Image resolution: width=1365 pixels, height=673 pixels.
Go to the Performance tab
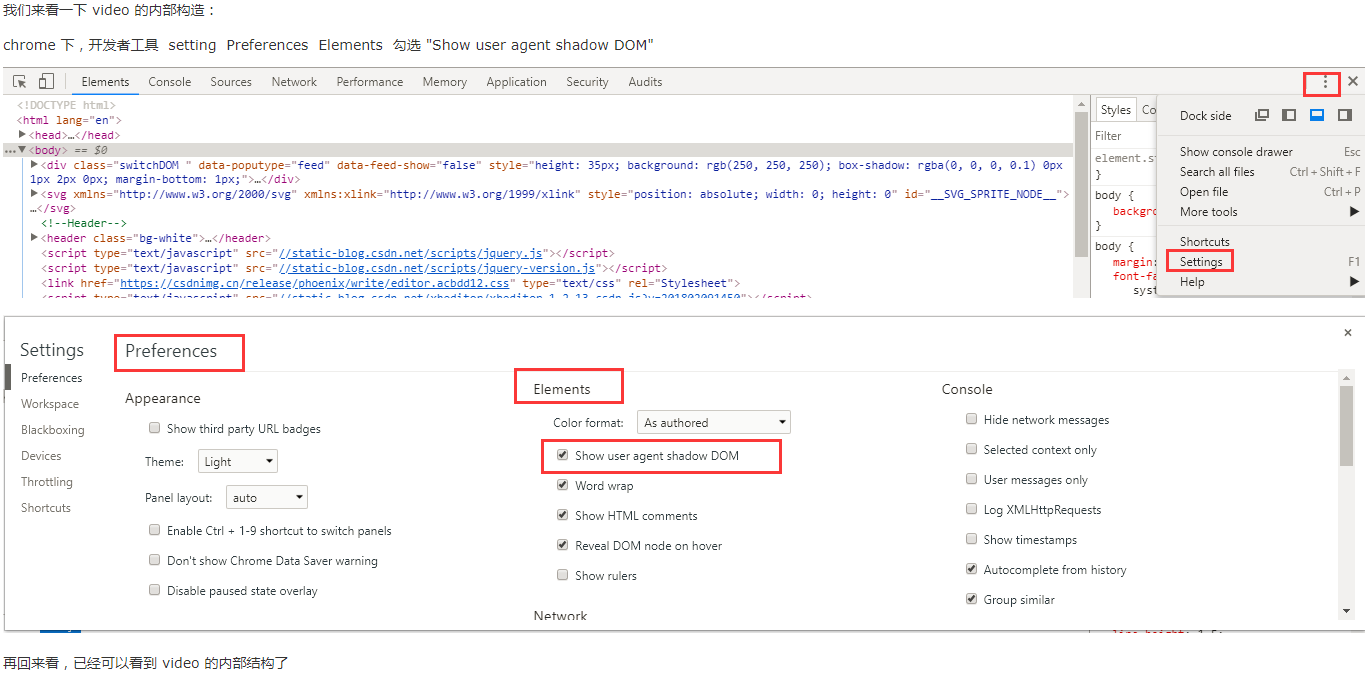click(x=370, y=82)
